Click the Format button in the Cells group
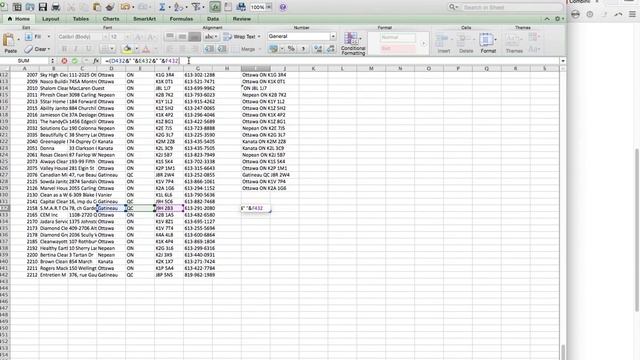The image size is (640, 360). point(488,43)
